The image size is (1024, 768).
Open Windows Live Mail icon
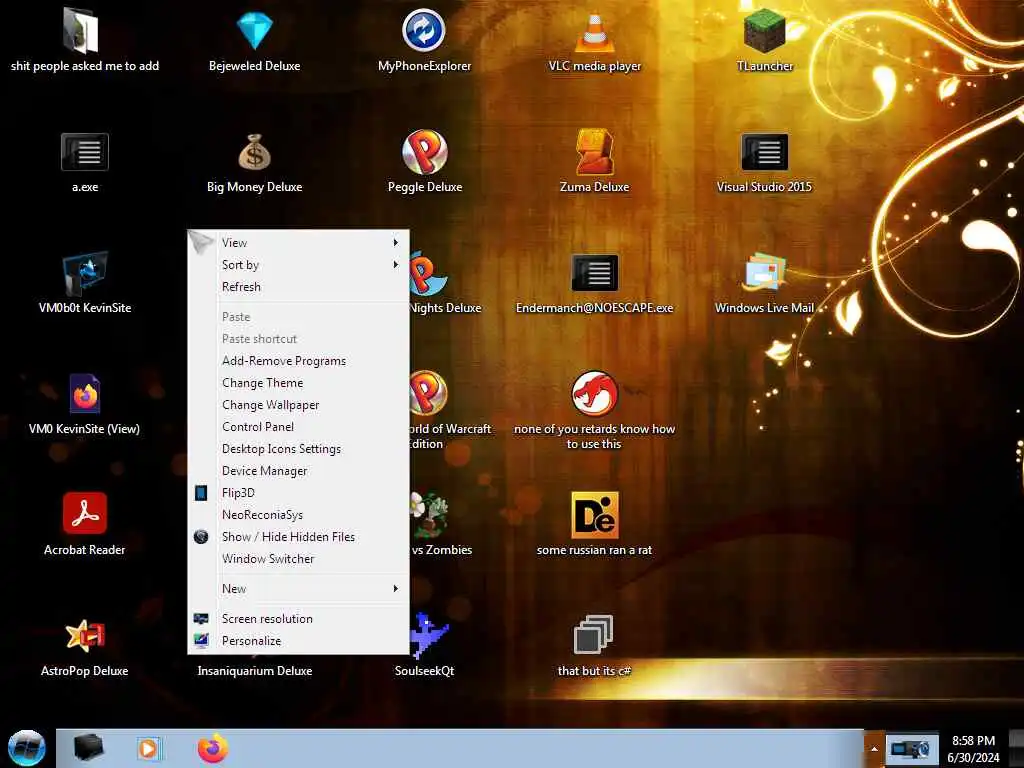[764, 282]
